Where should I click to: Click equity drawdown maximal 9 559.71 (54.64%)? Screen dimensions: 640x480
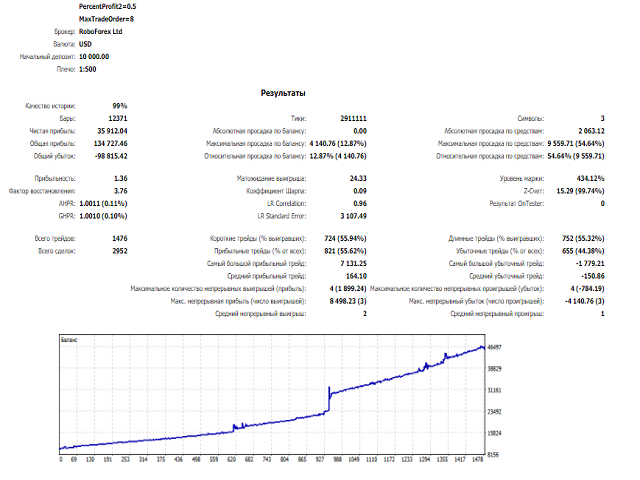[576, 144]
